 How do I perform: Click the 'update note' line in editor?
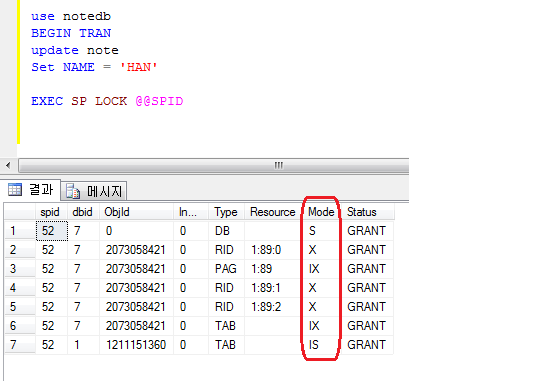click(x=75, y=50)
